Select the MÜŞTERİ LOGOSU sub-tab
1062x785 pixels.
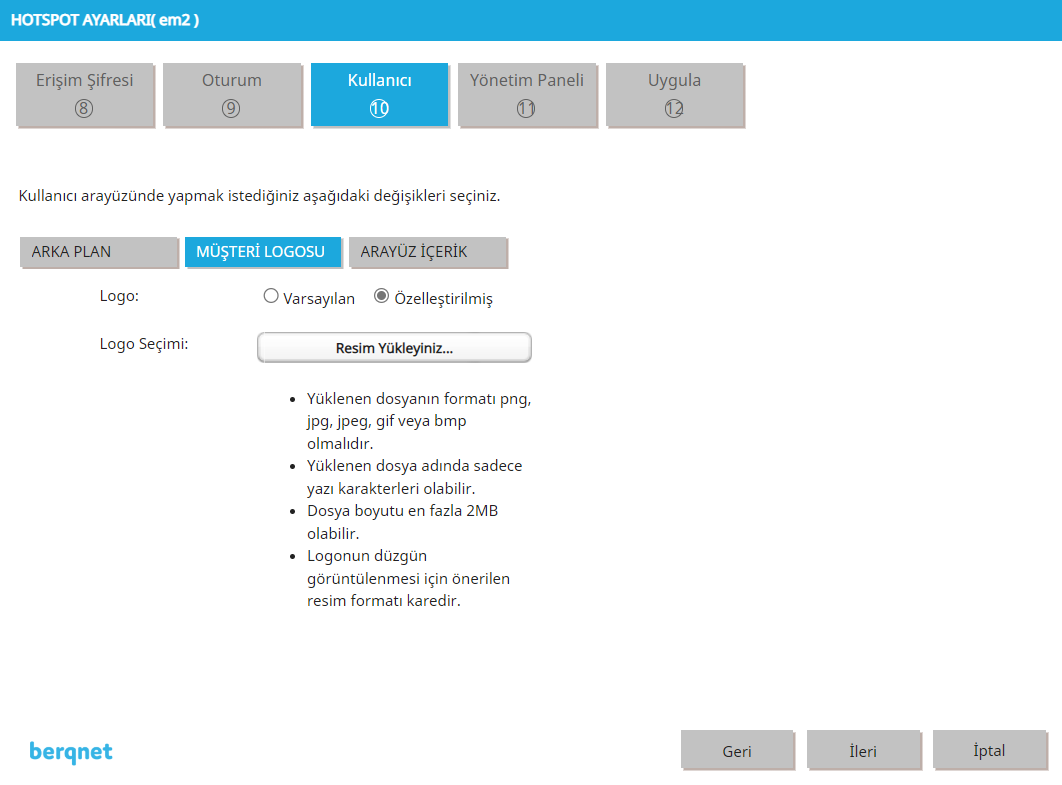pos(263,252)
